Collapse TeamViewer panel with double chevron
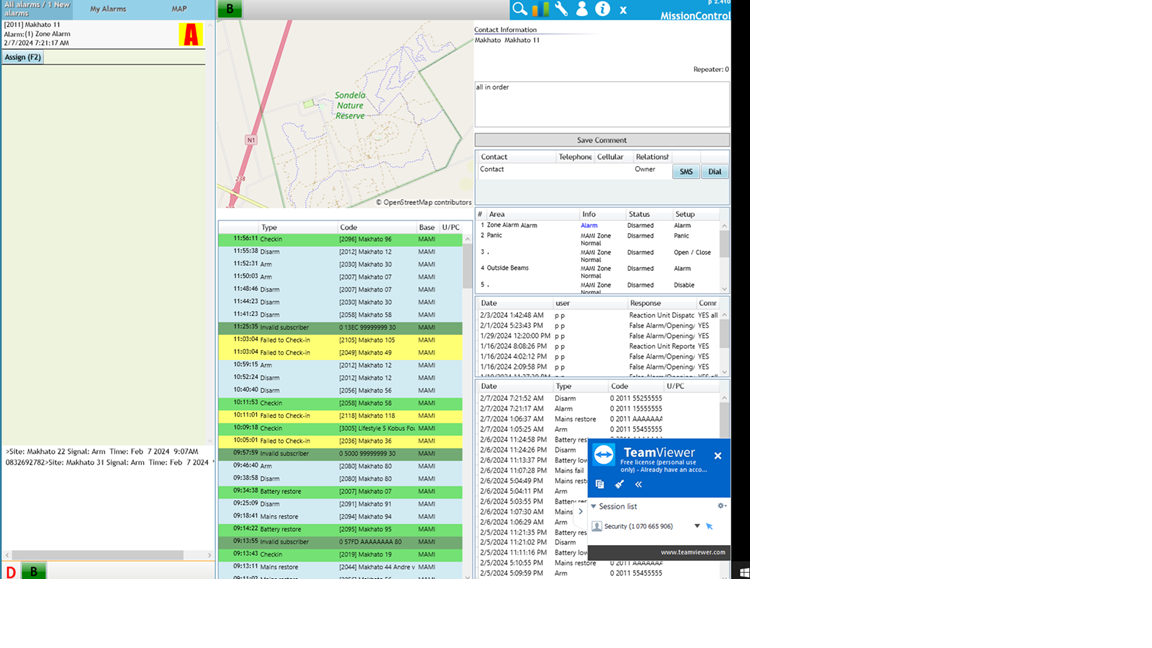The width and height of the screenshot is (1152, 648). click(x=638, y=484)
